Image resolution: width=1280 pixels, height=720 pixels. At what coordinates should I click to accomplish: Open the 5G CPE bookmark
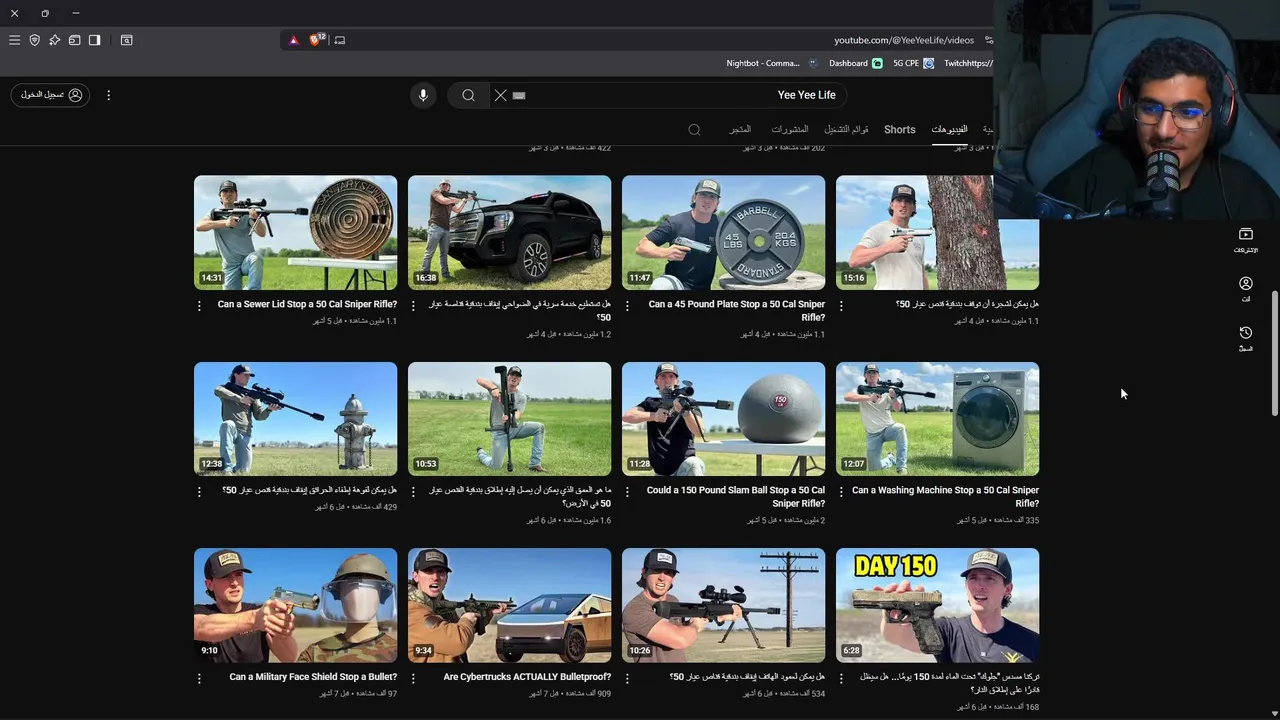[913, 63]
